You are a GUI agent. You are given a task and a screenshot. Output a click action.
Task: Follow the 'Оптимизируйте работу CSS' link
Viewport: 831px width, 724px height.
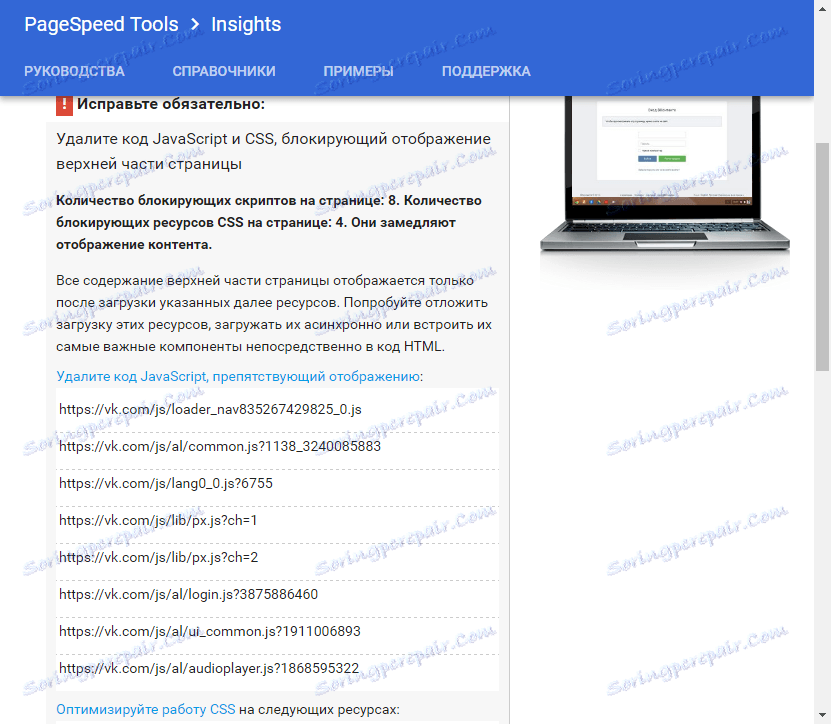point(146,709)
